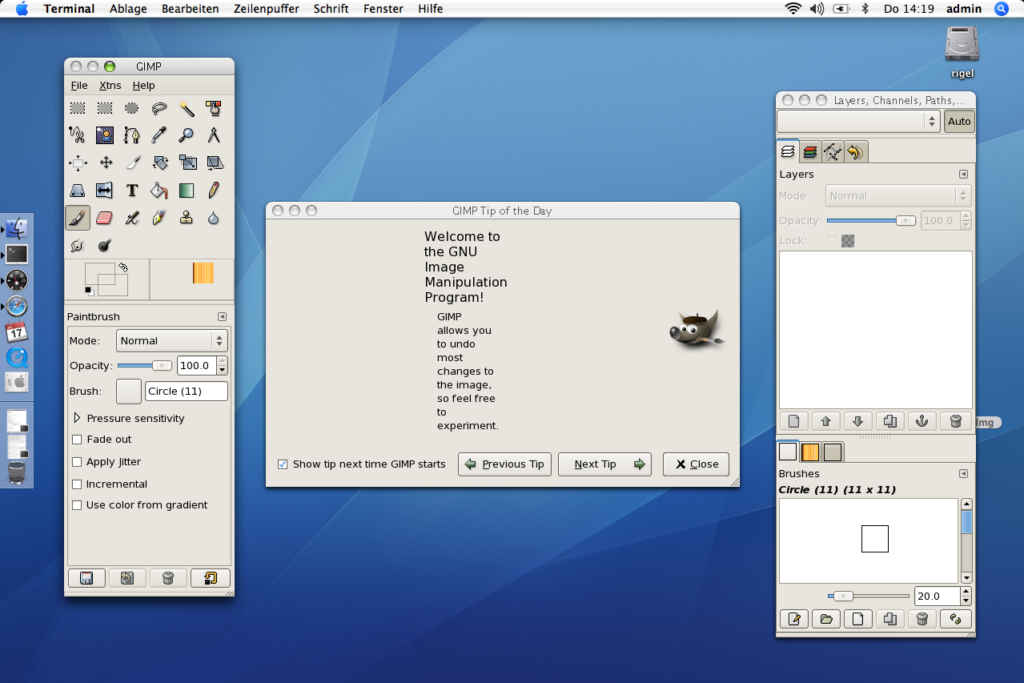Enable the Apply Jitter checkbox

point(76,462)
